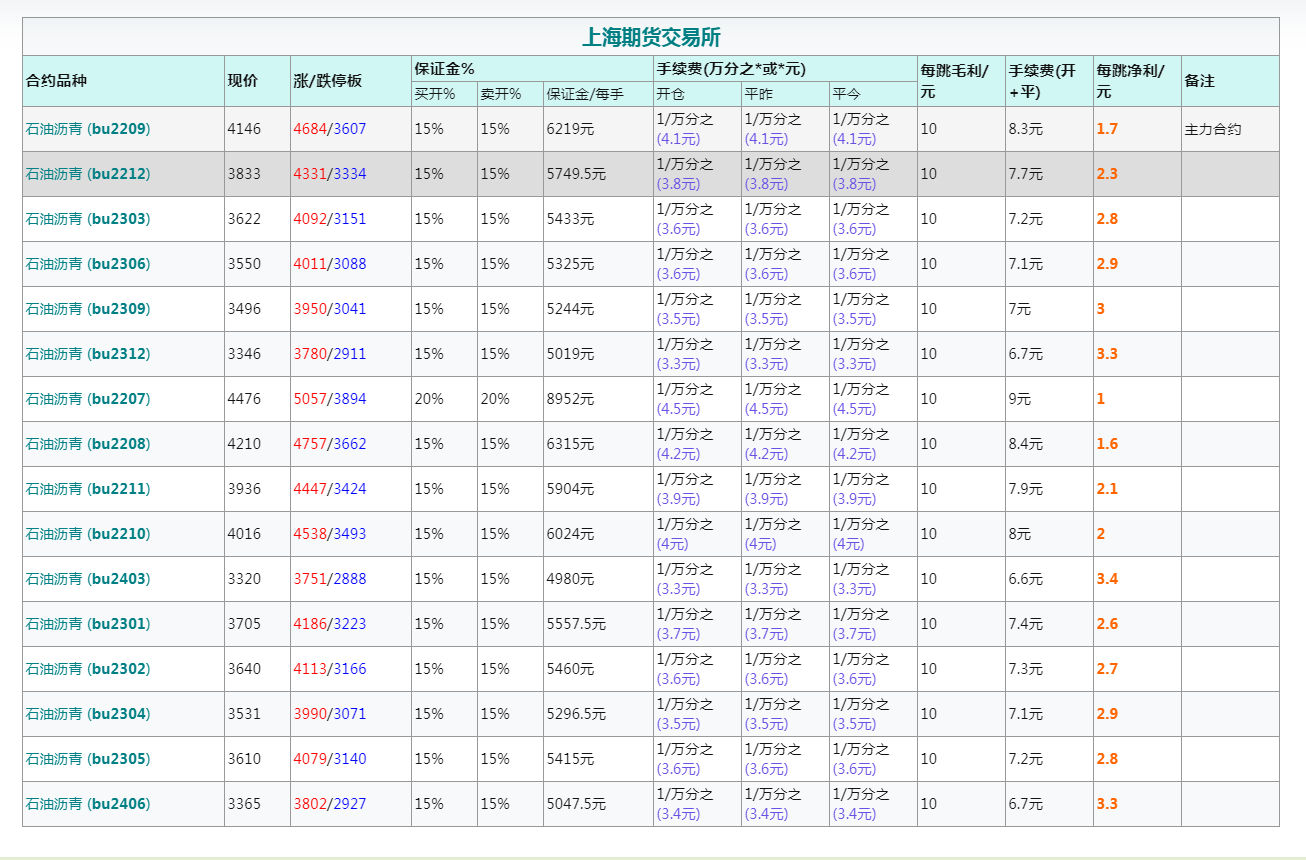Select the 石油沥青 (bu2208) contract link
Viewport: 1306px width, 860px height.
click(88, 444)
